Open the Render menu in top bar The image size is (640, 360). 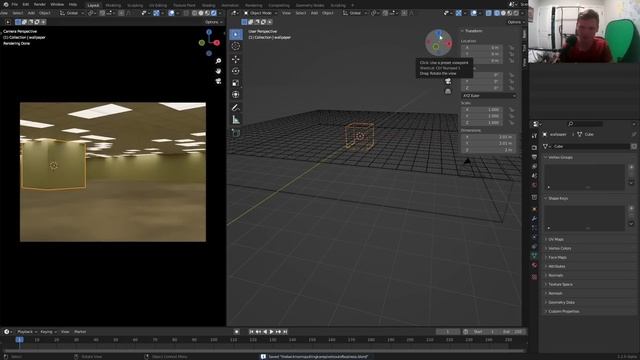tap(40, 4)
